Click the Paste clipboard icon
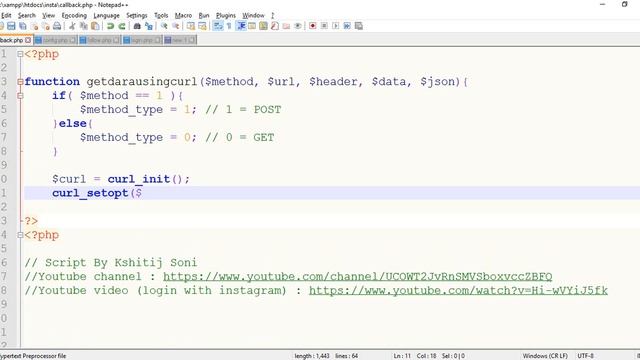This screenshot has width=640, height=360. pos(95,26)
